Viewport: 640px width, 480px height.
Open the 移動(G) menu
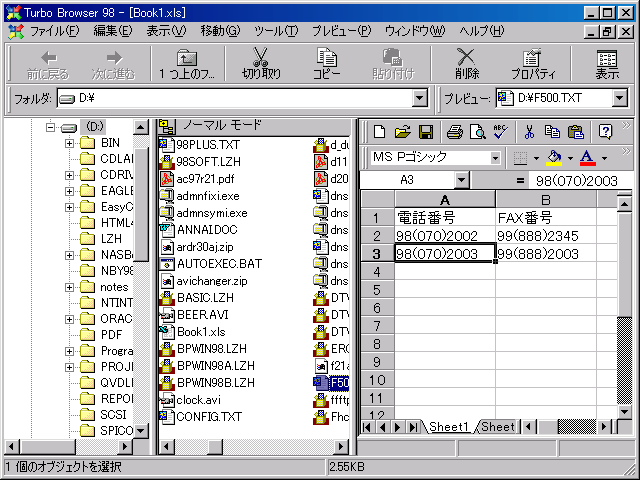click(x=220, y=31)
